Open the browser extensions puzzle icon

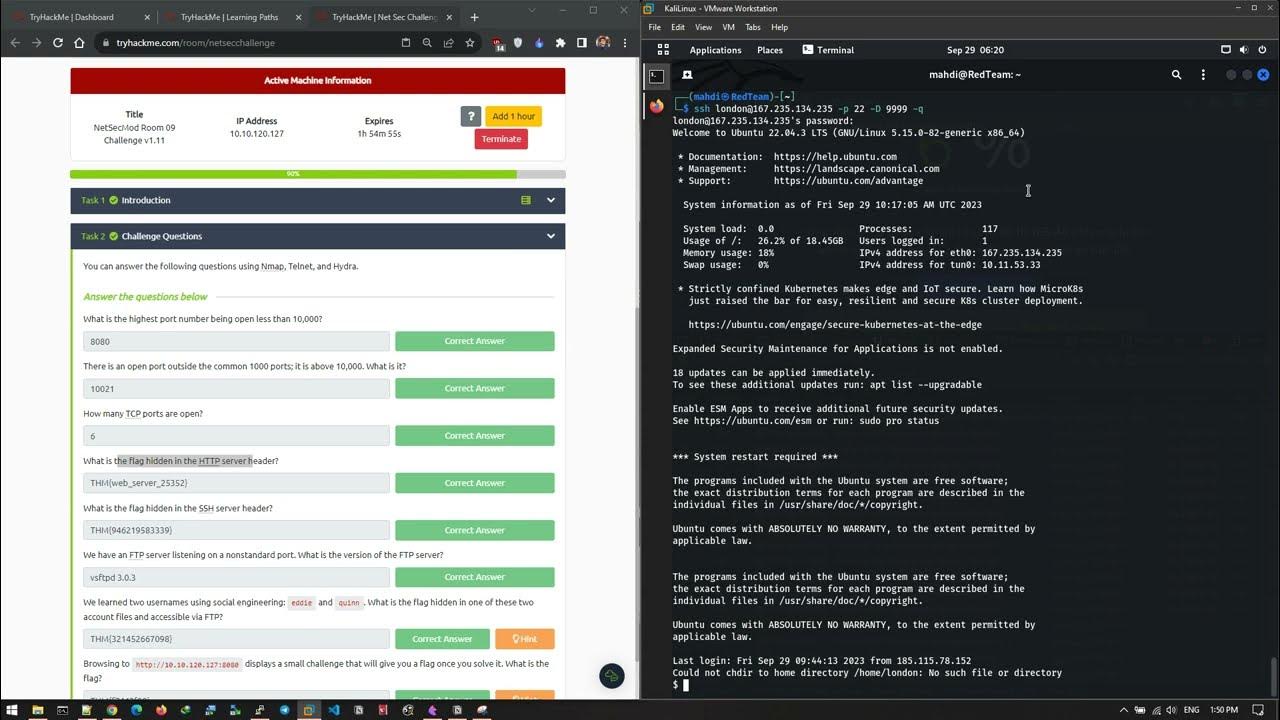pyautogui.click(x=560, y=43)
